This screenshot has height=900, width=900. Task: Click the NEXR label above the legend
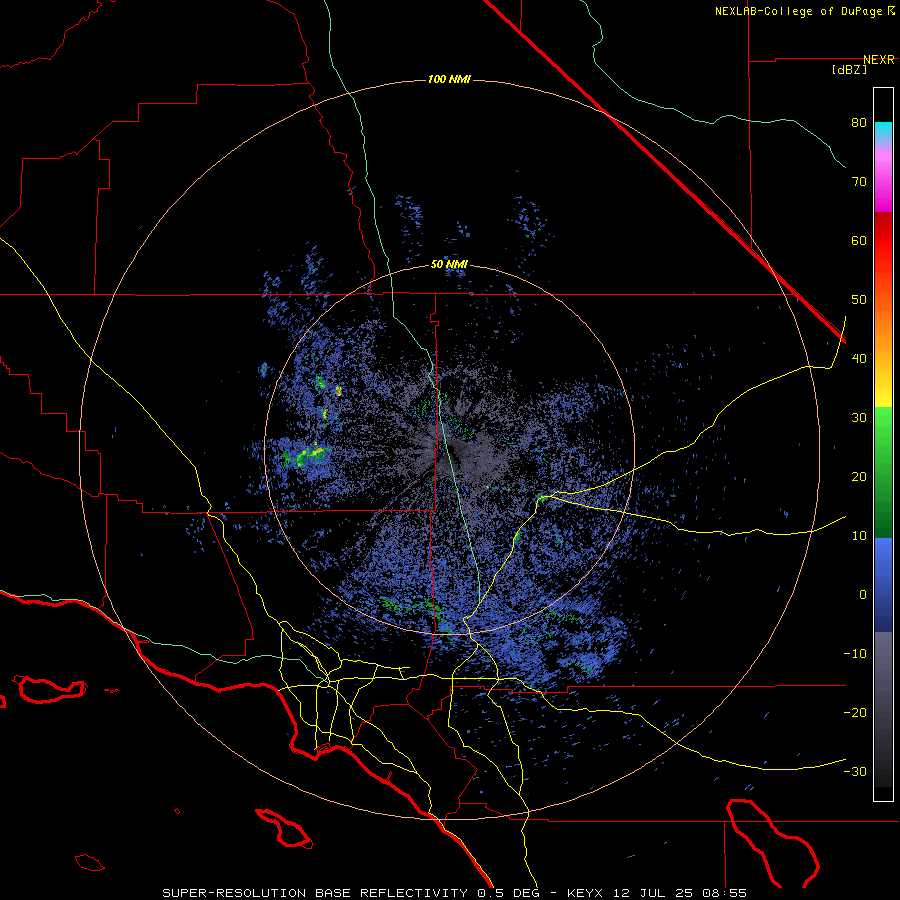click(x=879, y=60)
